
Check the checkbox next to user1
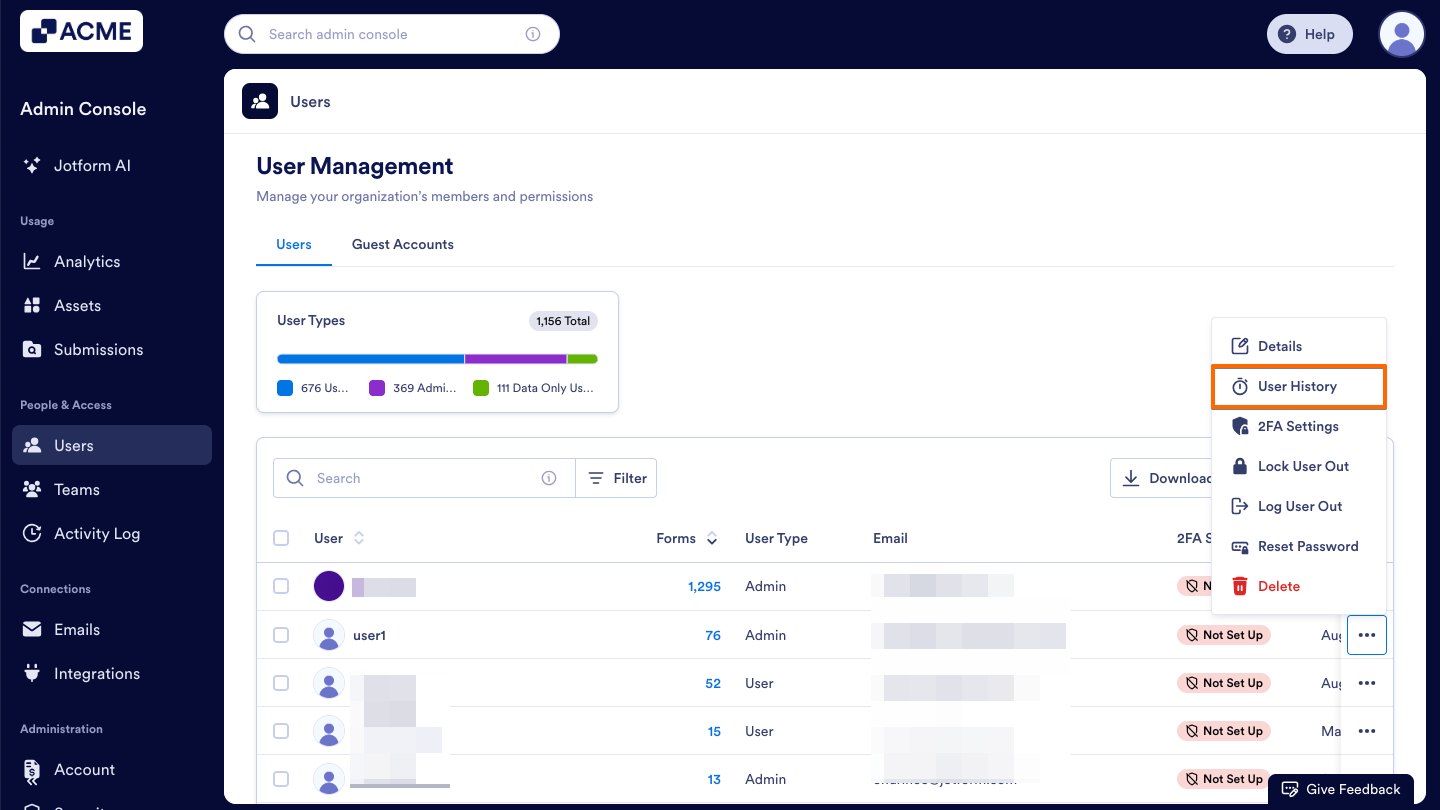coord(281,634)
